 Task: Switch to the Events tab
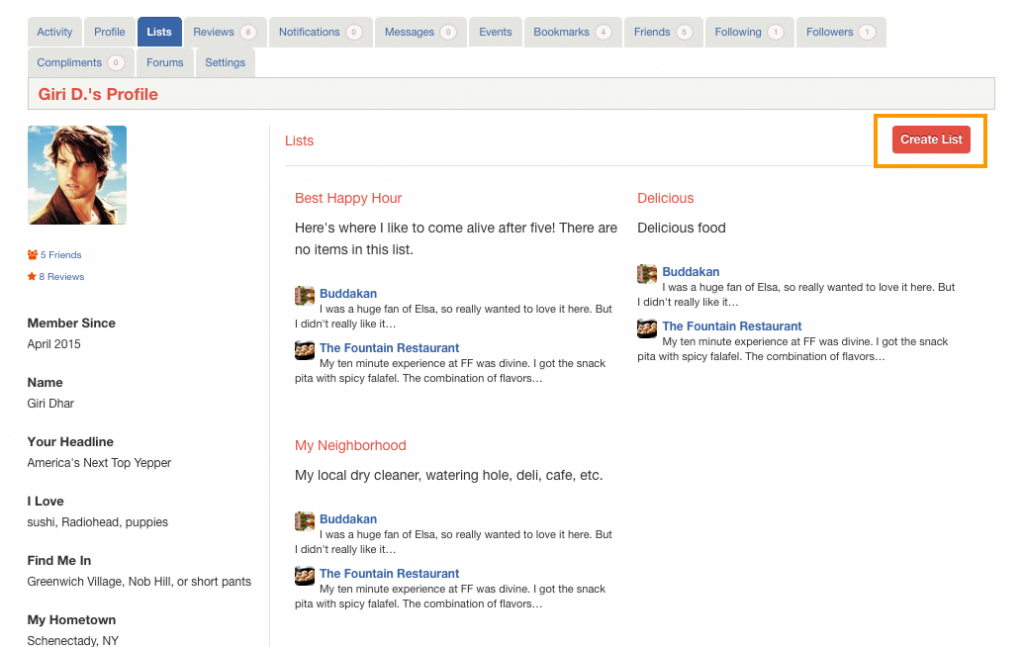coord(495,32)
